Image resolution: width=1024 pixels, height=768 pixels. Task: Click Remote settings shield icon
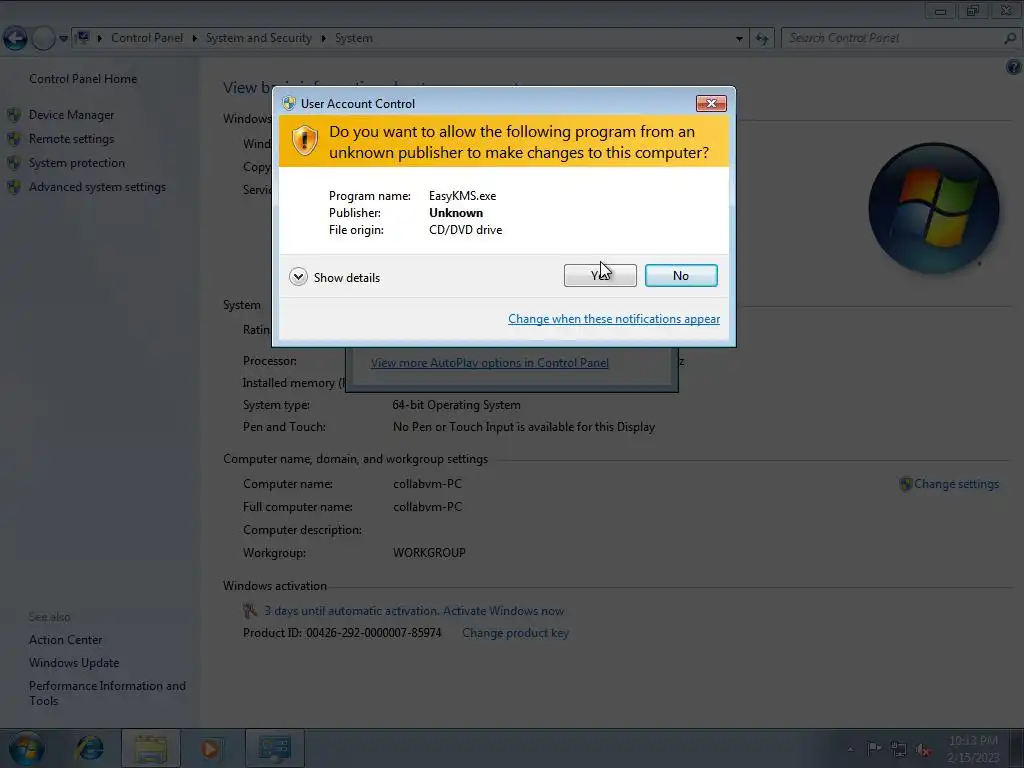[14, 139]
